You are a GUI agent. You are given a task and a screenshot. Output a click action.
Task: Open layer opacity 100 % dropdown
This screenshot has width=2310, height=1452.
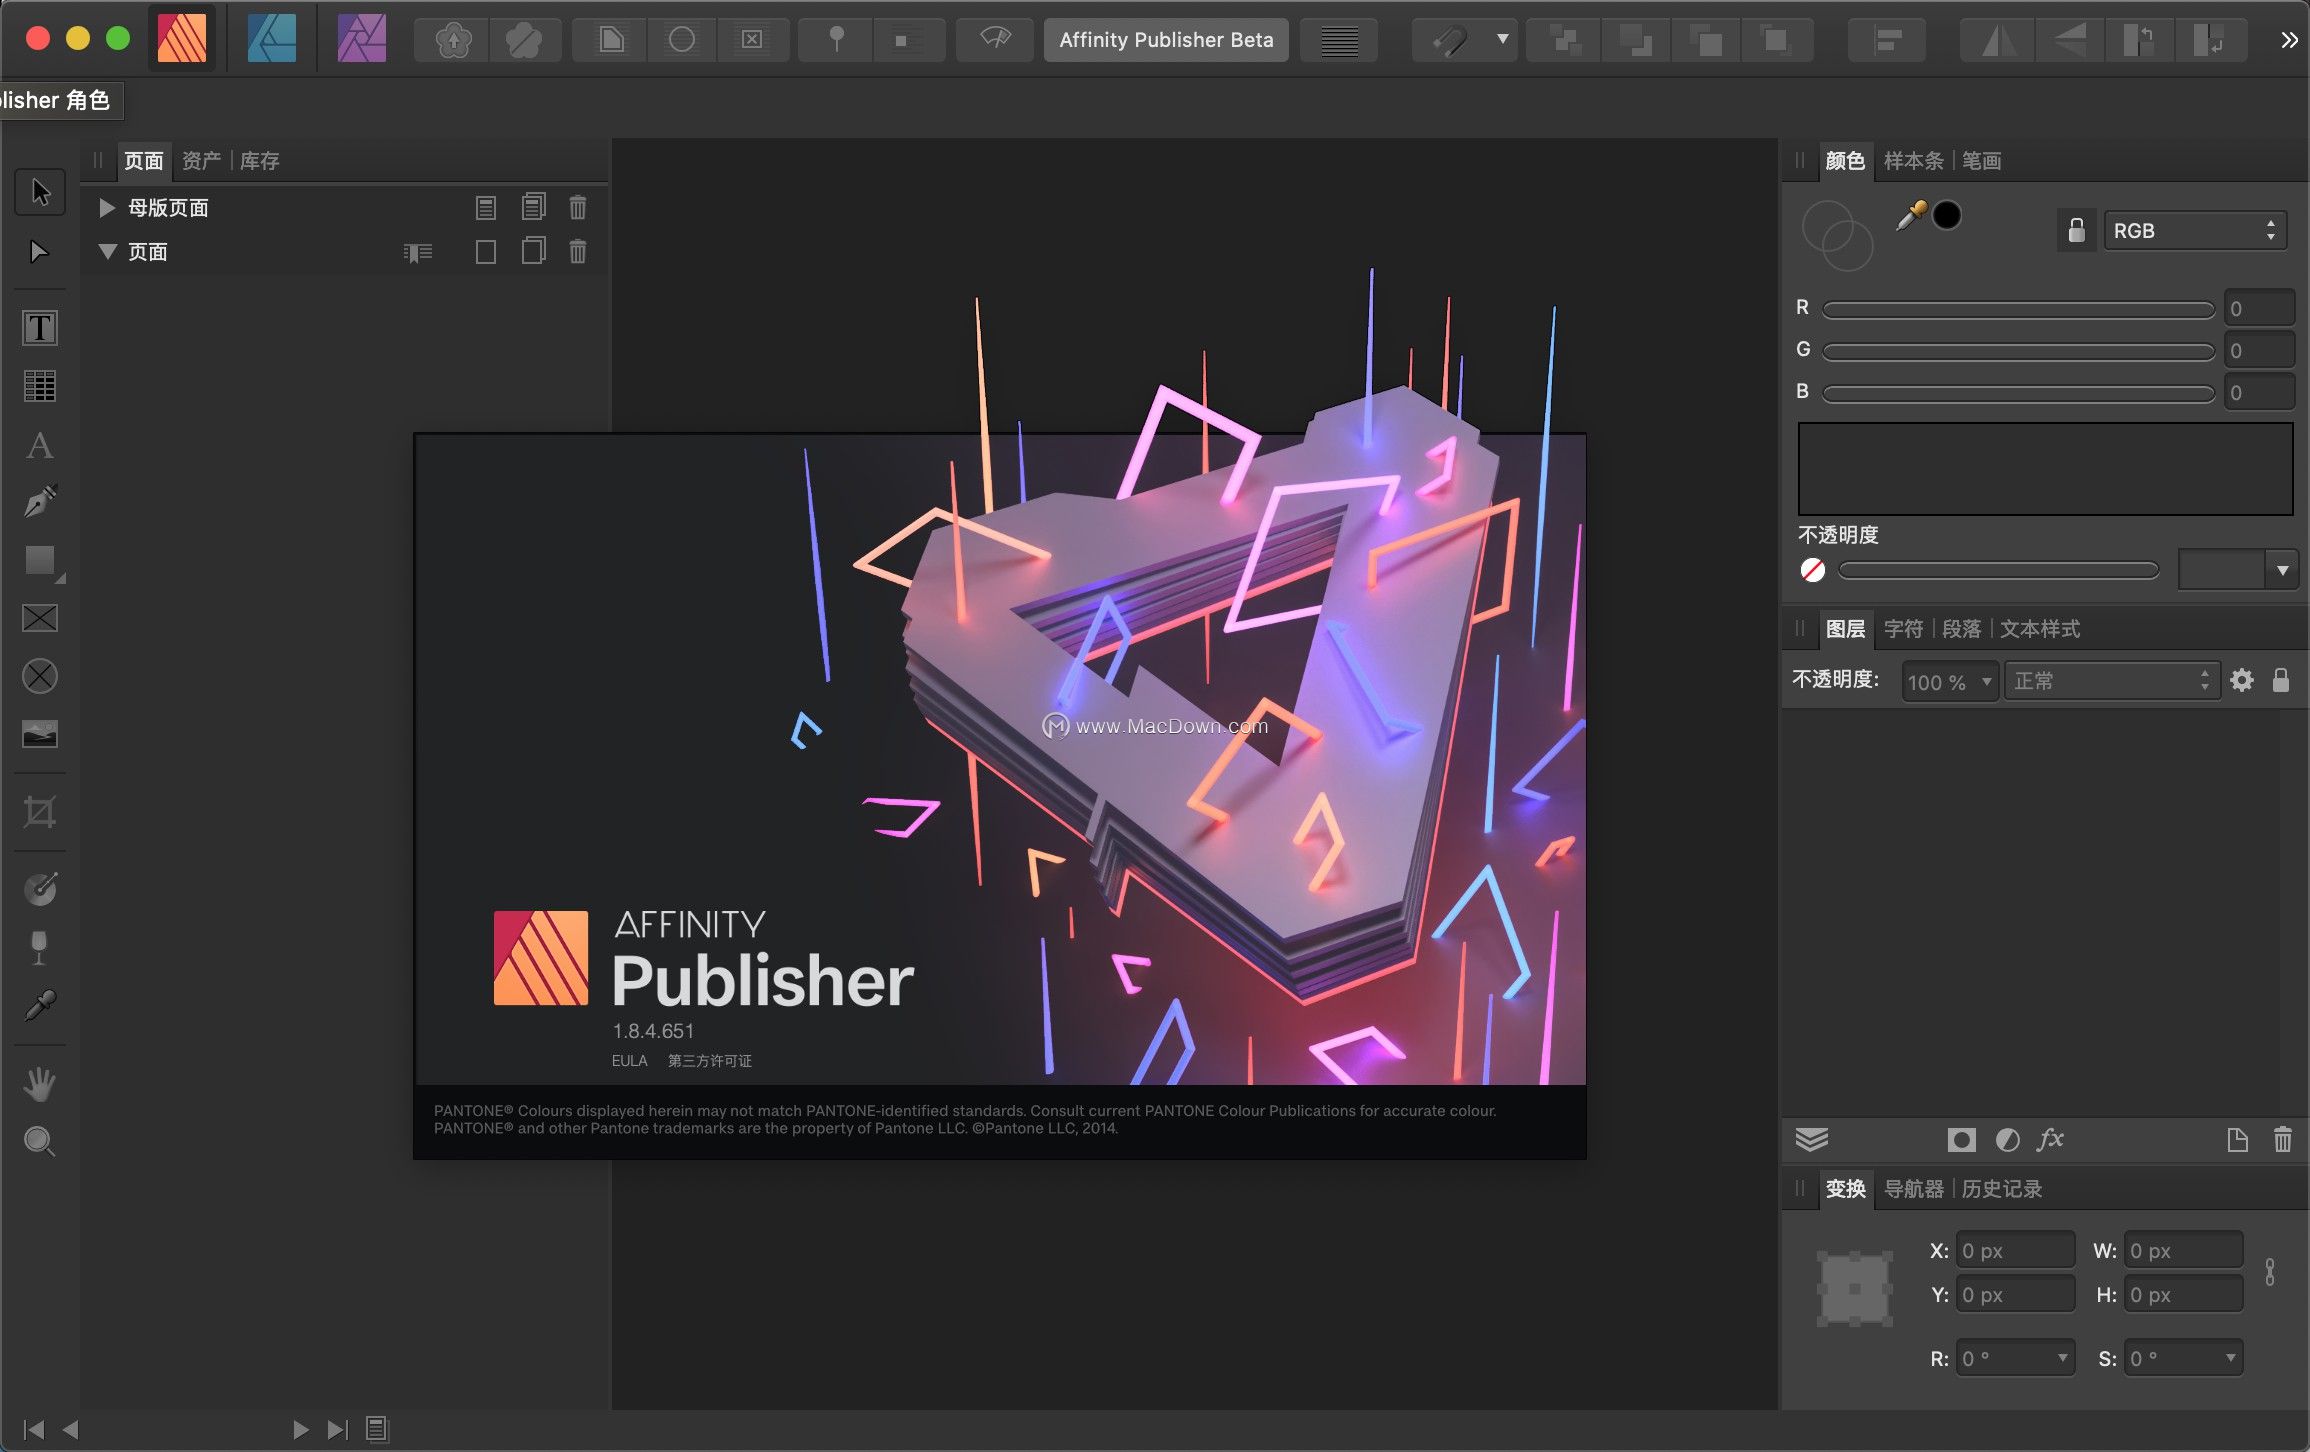[1950, 682]
